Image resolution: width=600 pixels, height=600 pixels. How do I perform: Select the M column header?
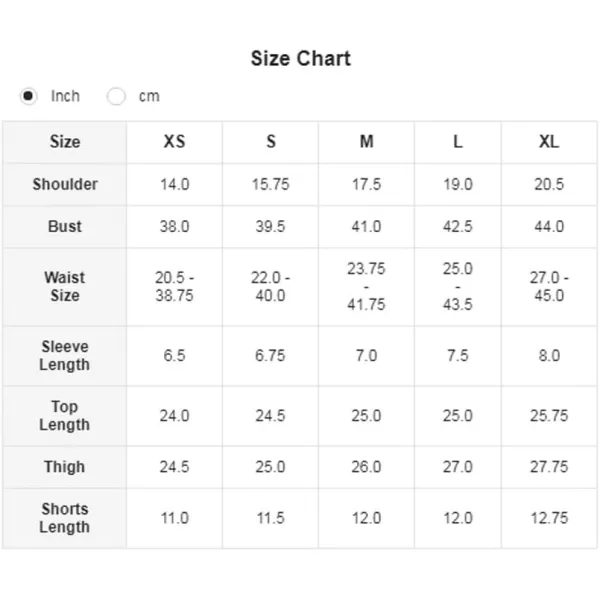[367, 142]
